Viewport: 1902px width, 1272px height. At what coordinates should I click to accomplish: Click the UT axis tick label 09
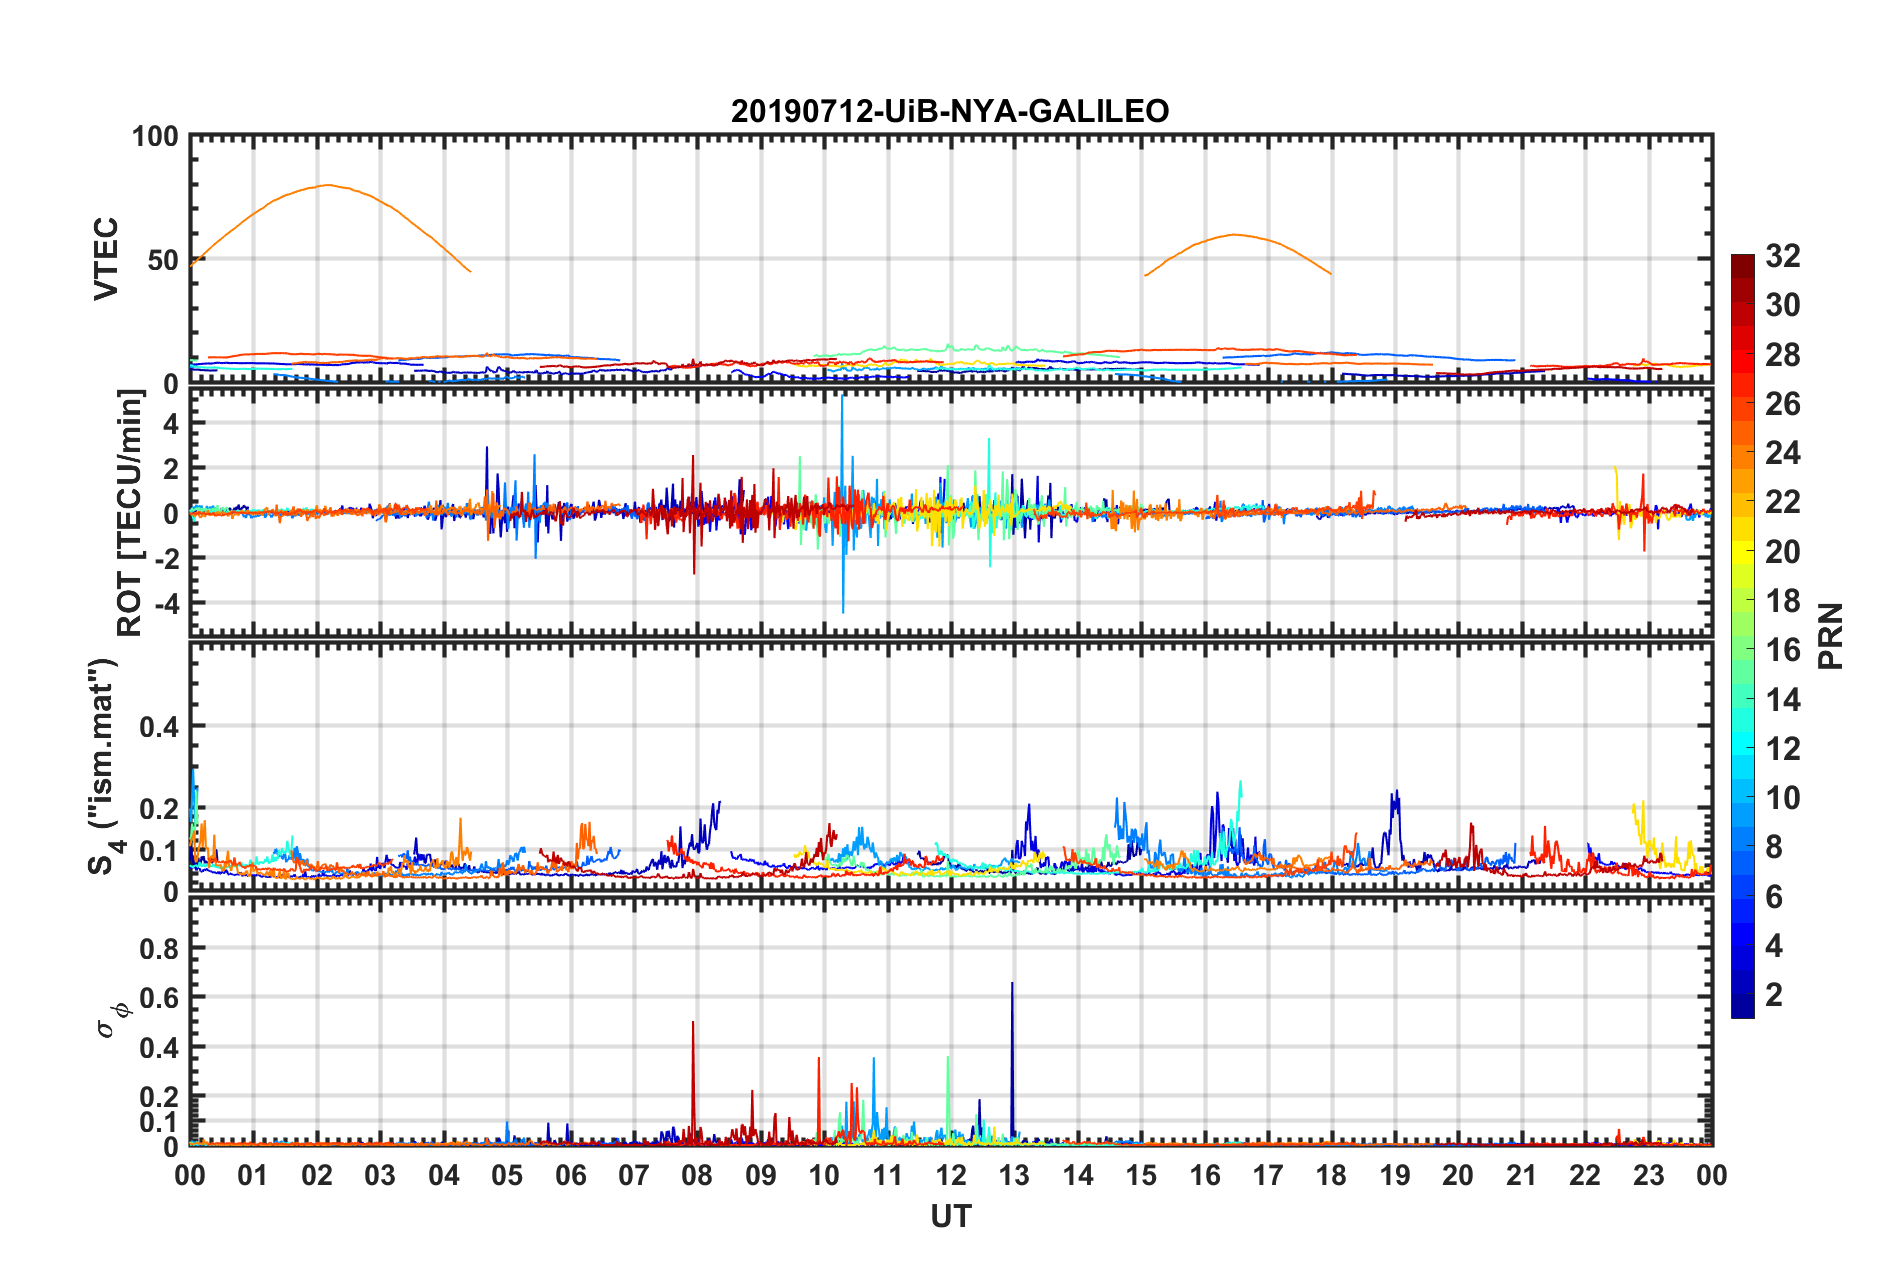tap(761, 1175)
